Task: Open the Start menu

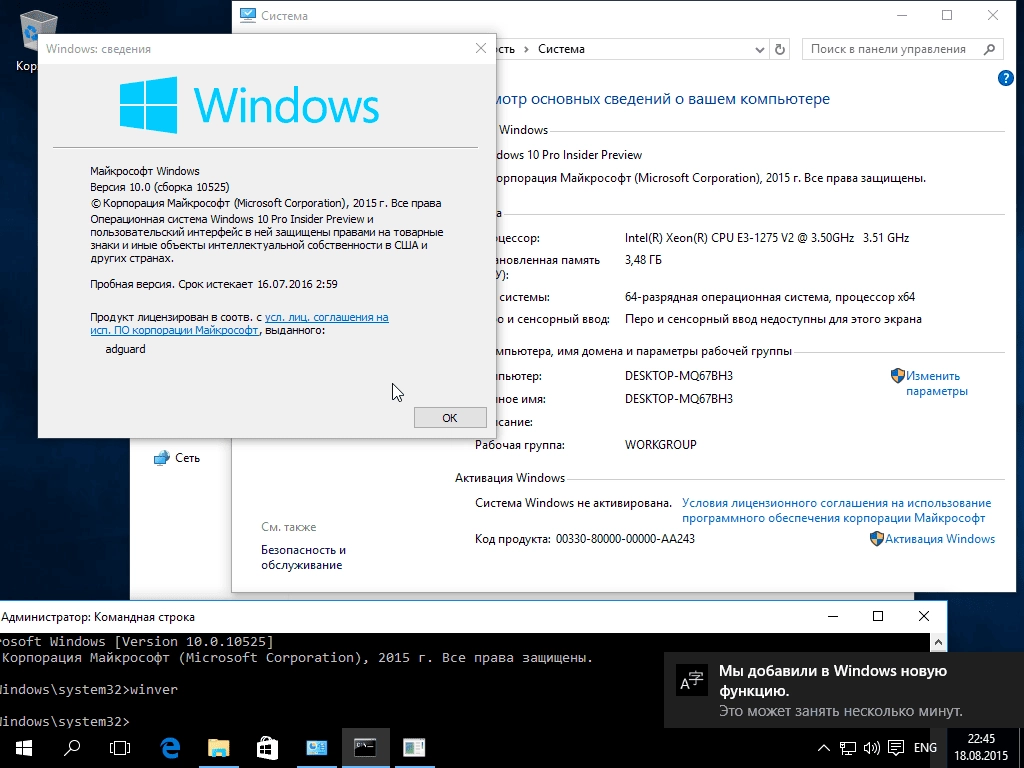Action: [x=24, y=748]
